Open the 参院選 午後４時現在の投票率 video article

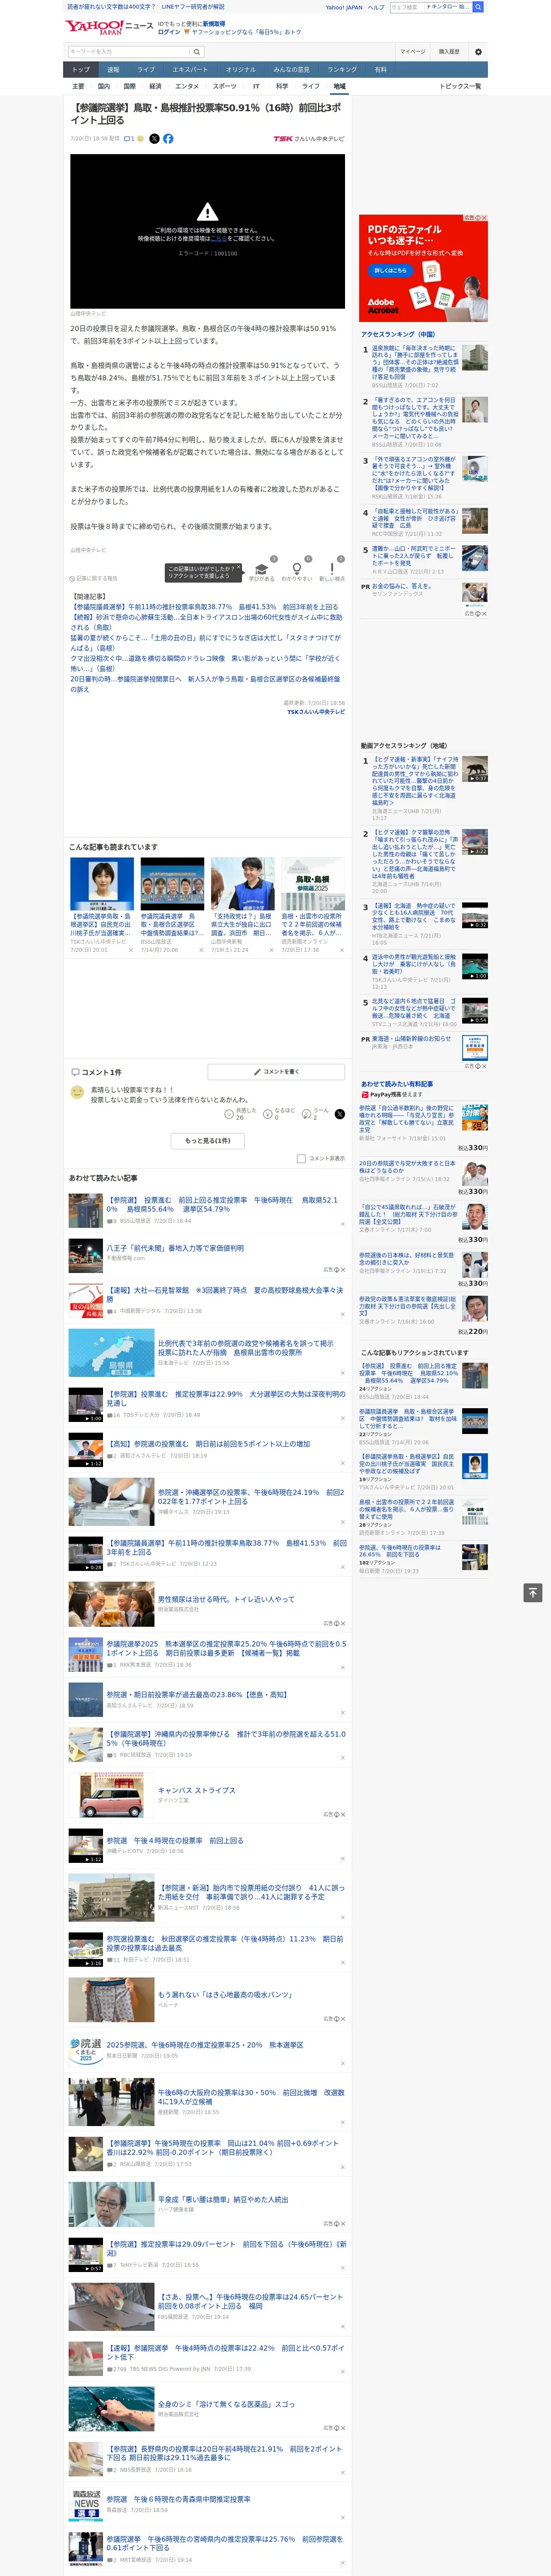click(175, 1840)
